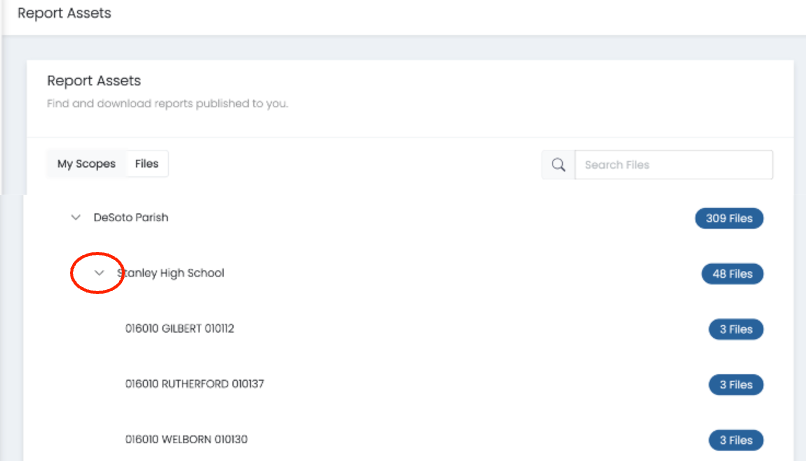This screenshot has height=461, width=806.
Task: Focus the Search Files input field
Action: pos(673,165)
